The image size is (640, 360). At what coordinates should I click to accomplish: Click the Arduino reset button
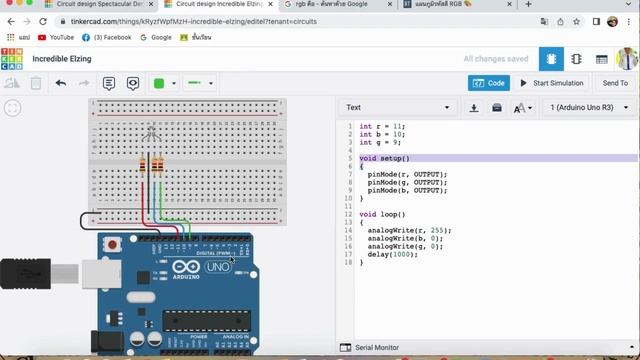[112, 245]
